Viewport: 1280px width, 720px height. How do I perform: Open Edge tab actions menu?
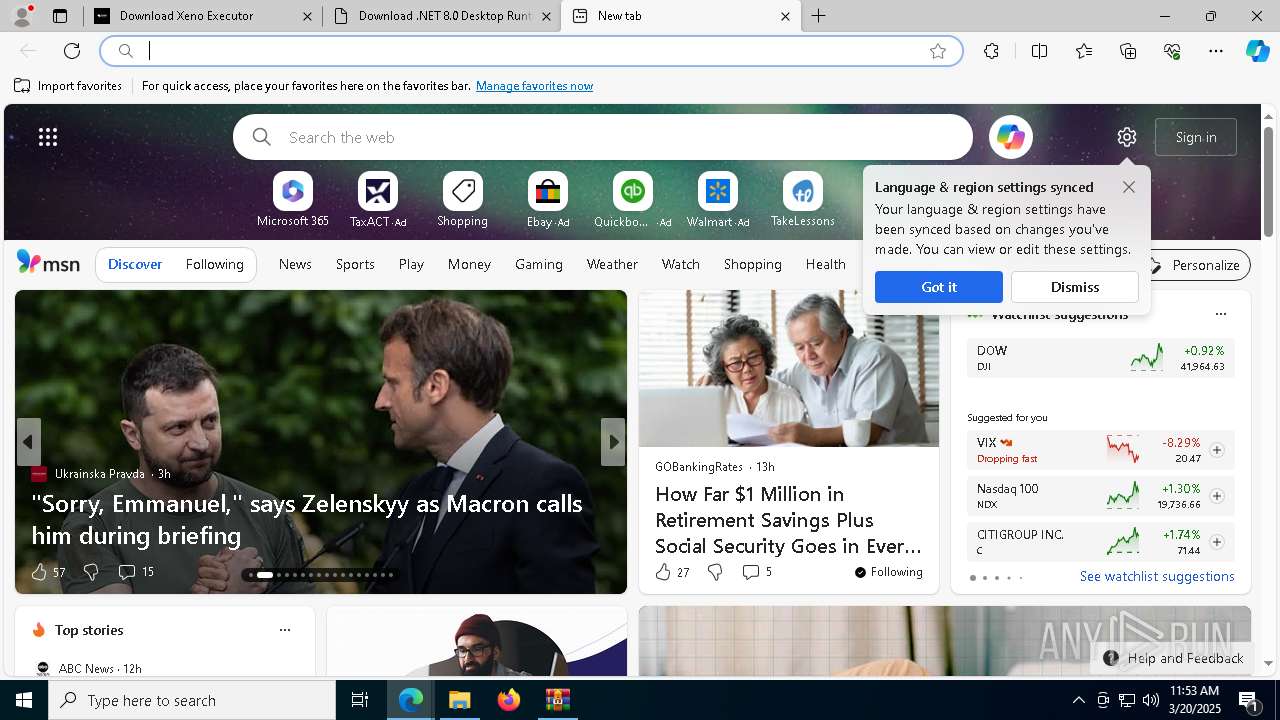60,16
